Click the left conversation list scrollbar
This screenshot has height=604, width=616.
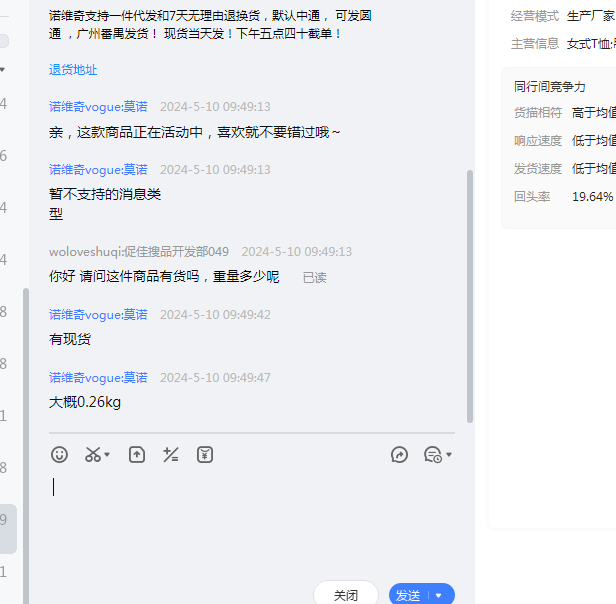(x=26, y=400)
